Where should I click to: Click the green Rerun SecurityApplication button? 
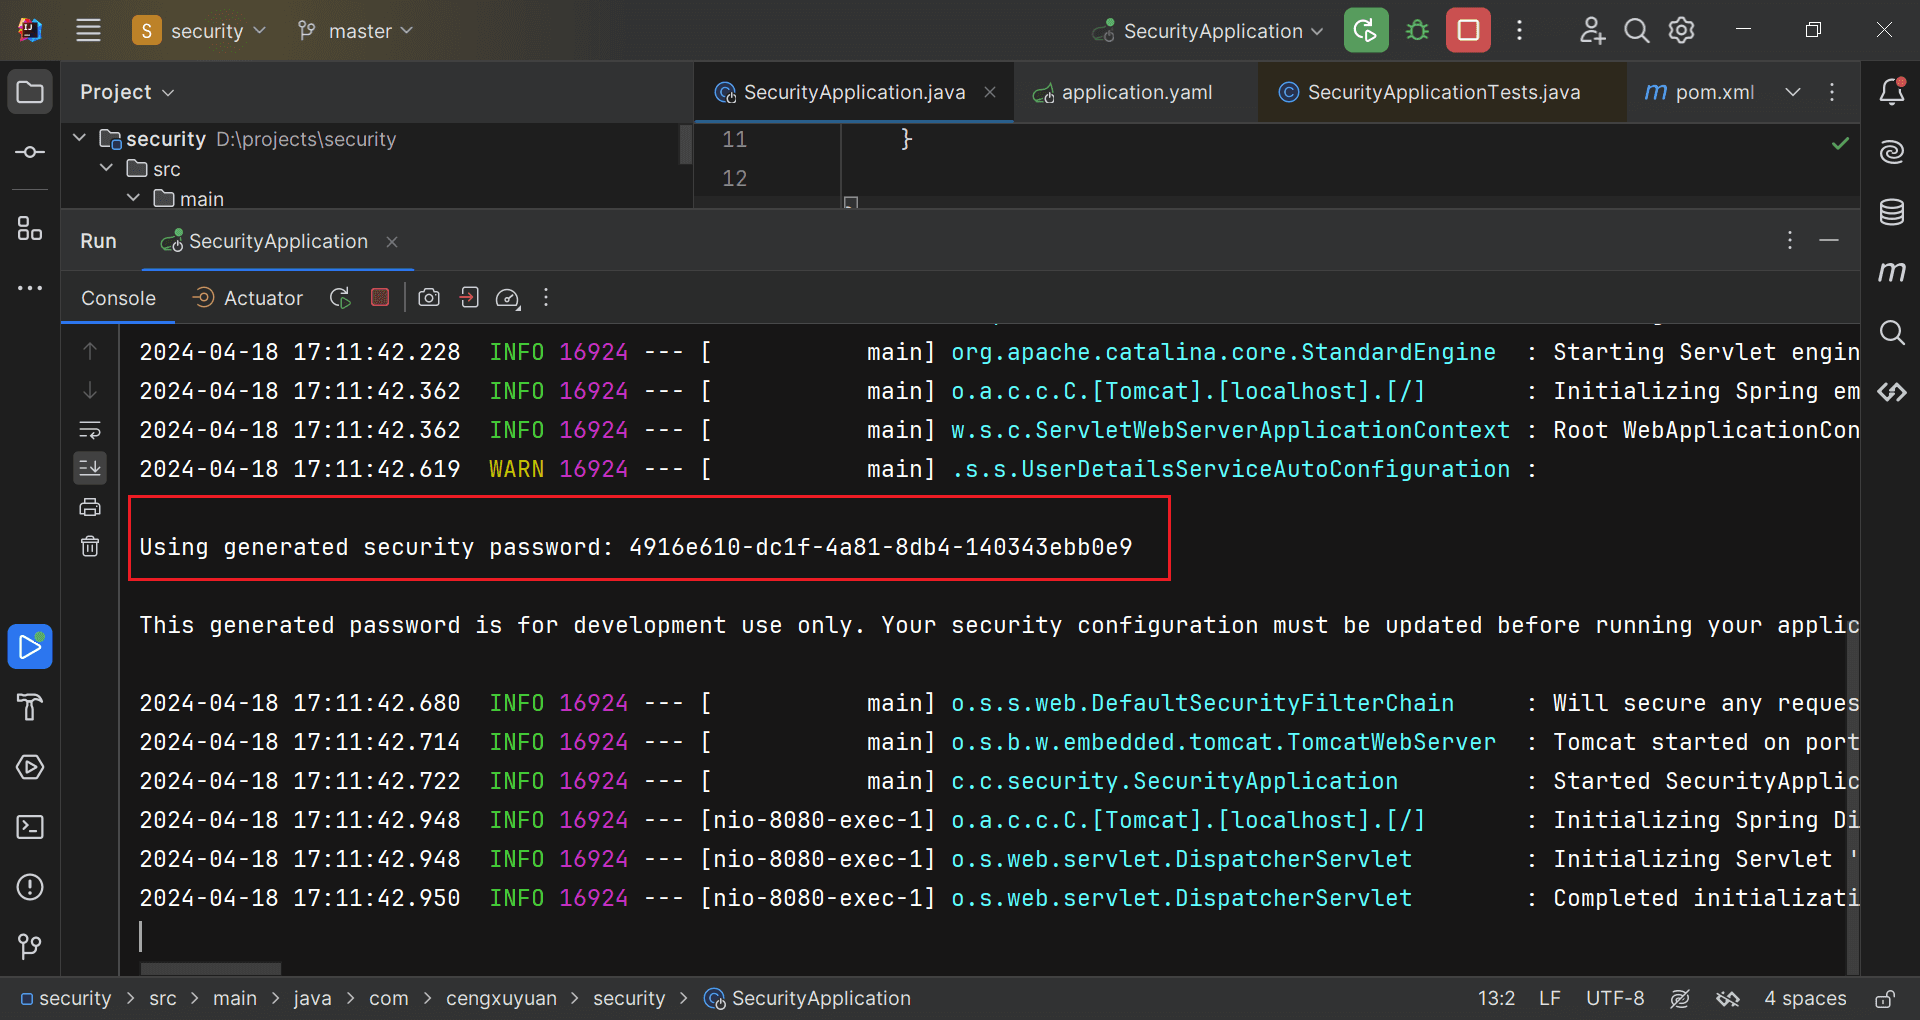point(1366,30)
